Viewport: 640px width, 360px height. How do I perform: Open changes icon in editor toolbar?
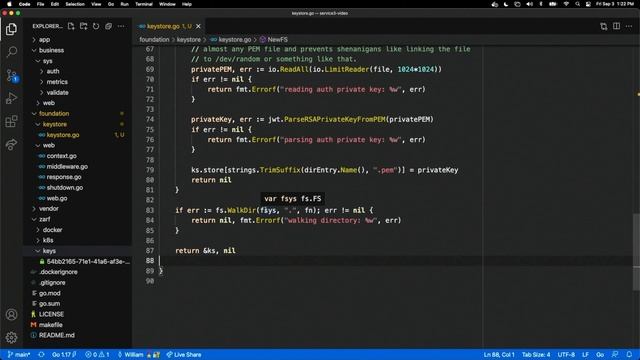(604, 26)
